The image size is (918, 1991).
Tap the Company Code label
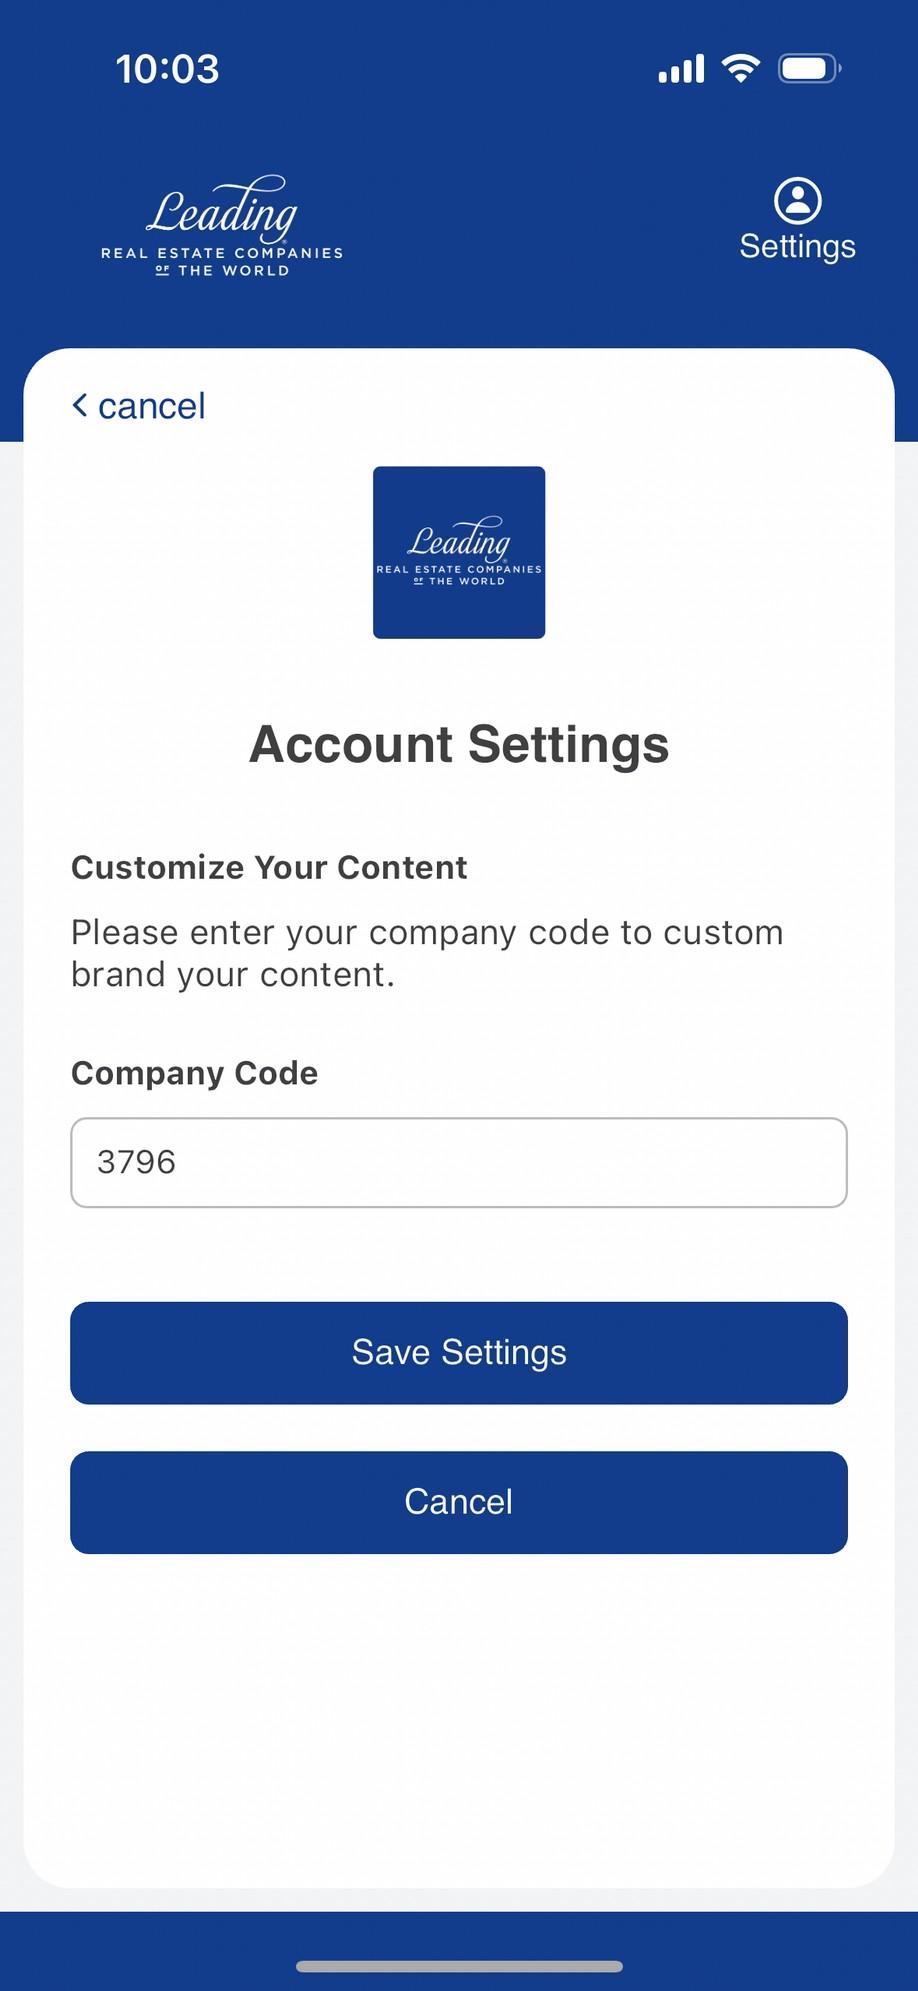tap(194, 1073)
